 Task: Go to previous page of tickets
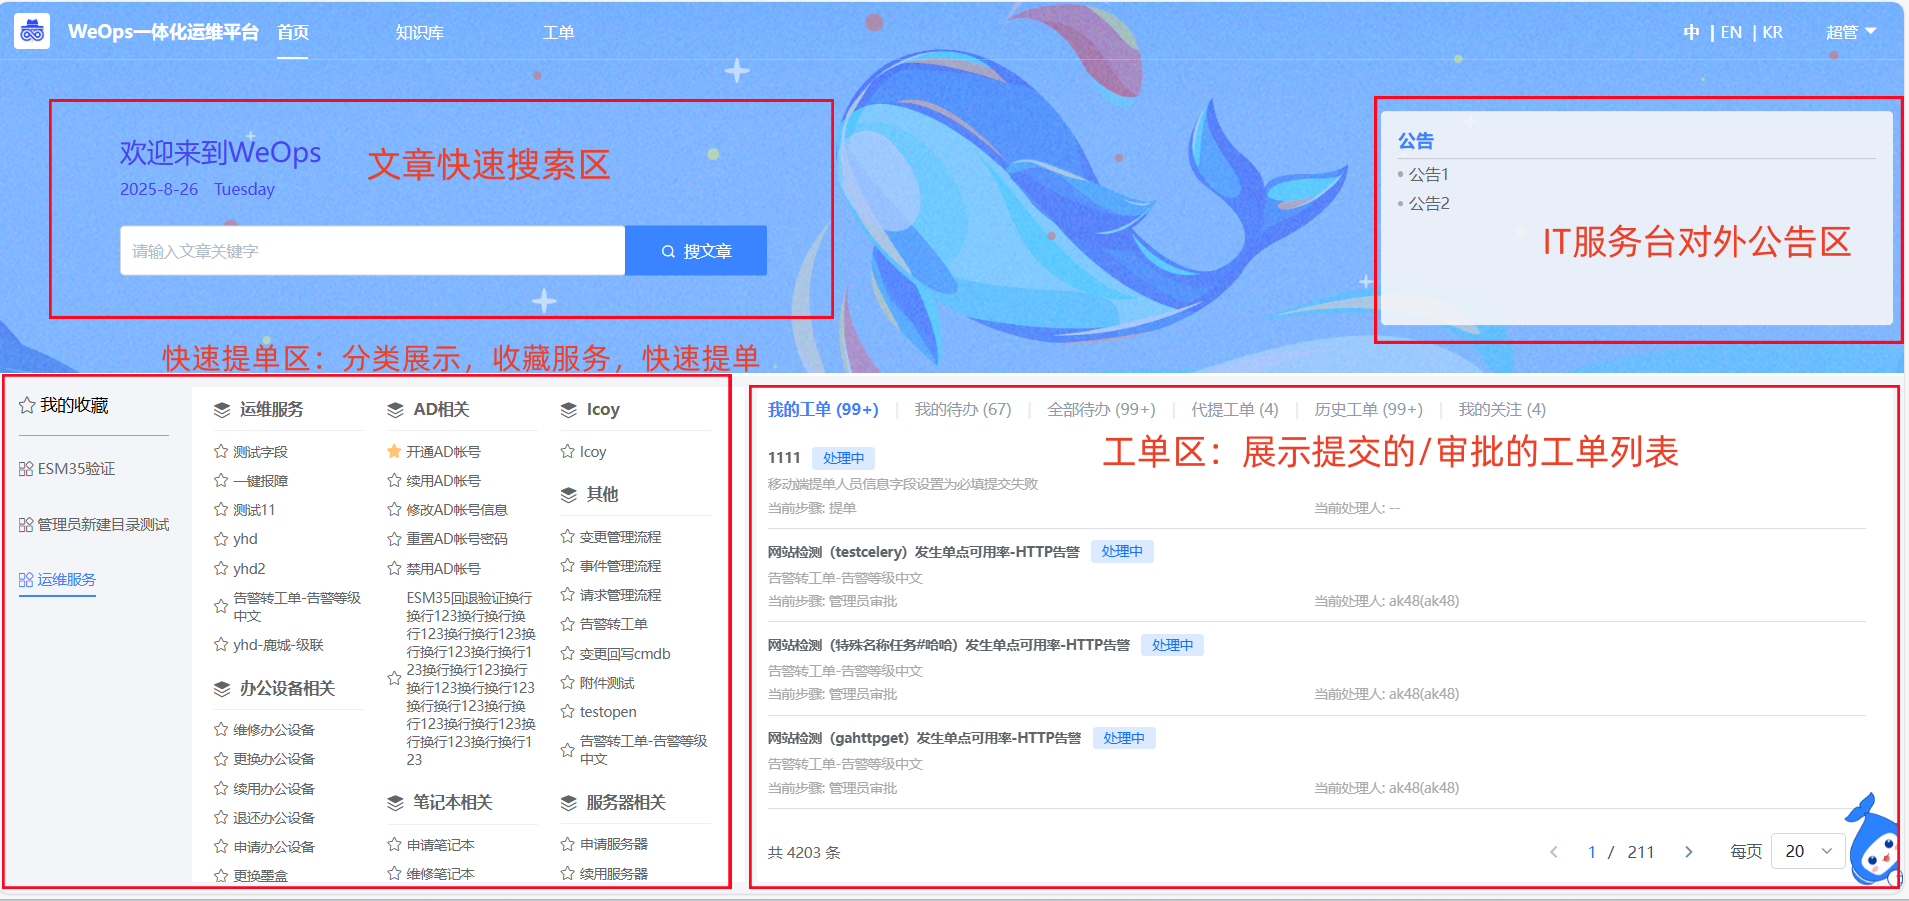pos(1554,852)
